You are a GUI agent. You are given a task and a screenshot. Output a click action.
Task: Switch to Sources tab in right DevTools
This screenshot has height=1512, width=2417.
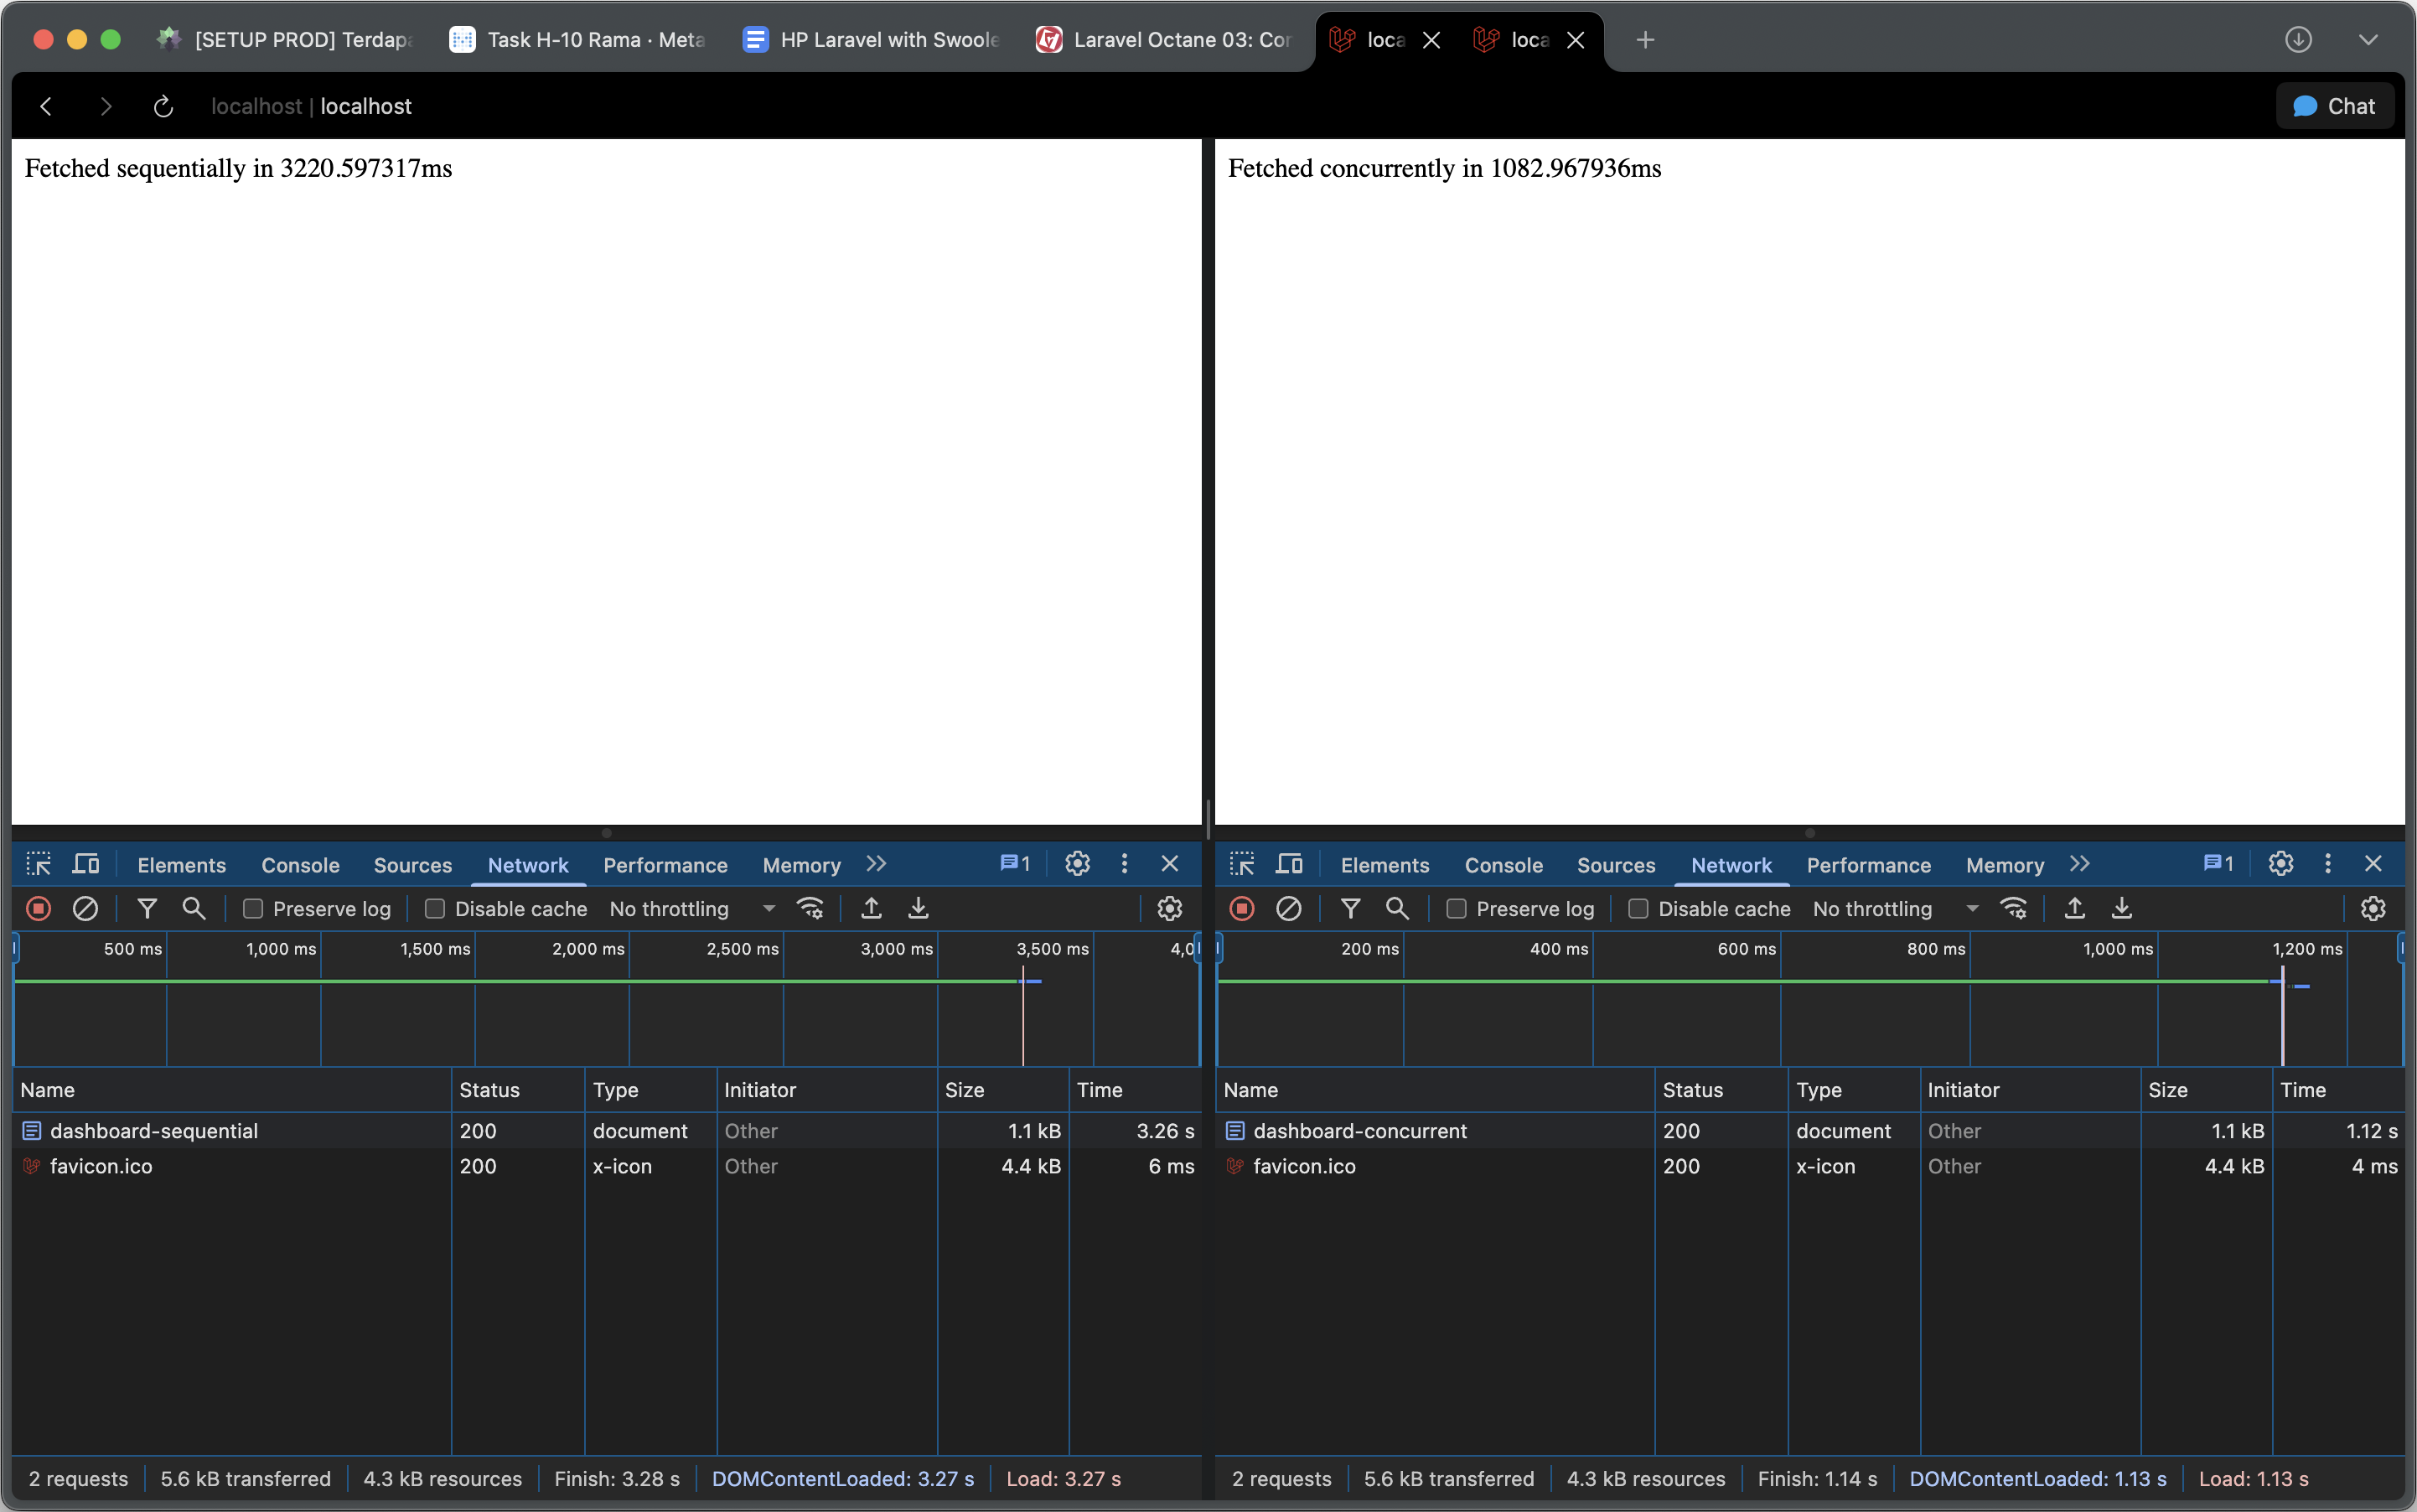[x=1616, y=866]
